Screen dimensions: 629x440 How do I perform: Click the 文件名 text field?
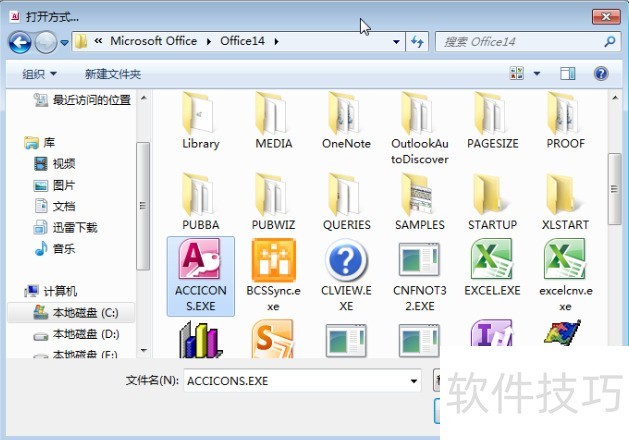coord(296,381)
